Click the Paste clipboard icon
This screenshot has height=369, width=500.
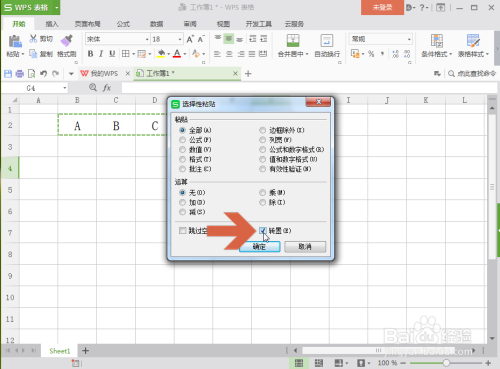(15, 41)
